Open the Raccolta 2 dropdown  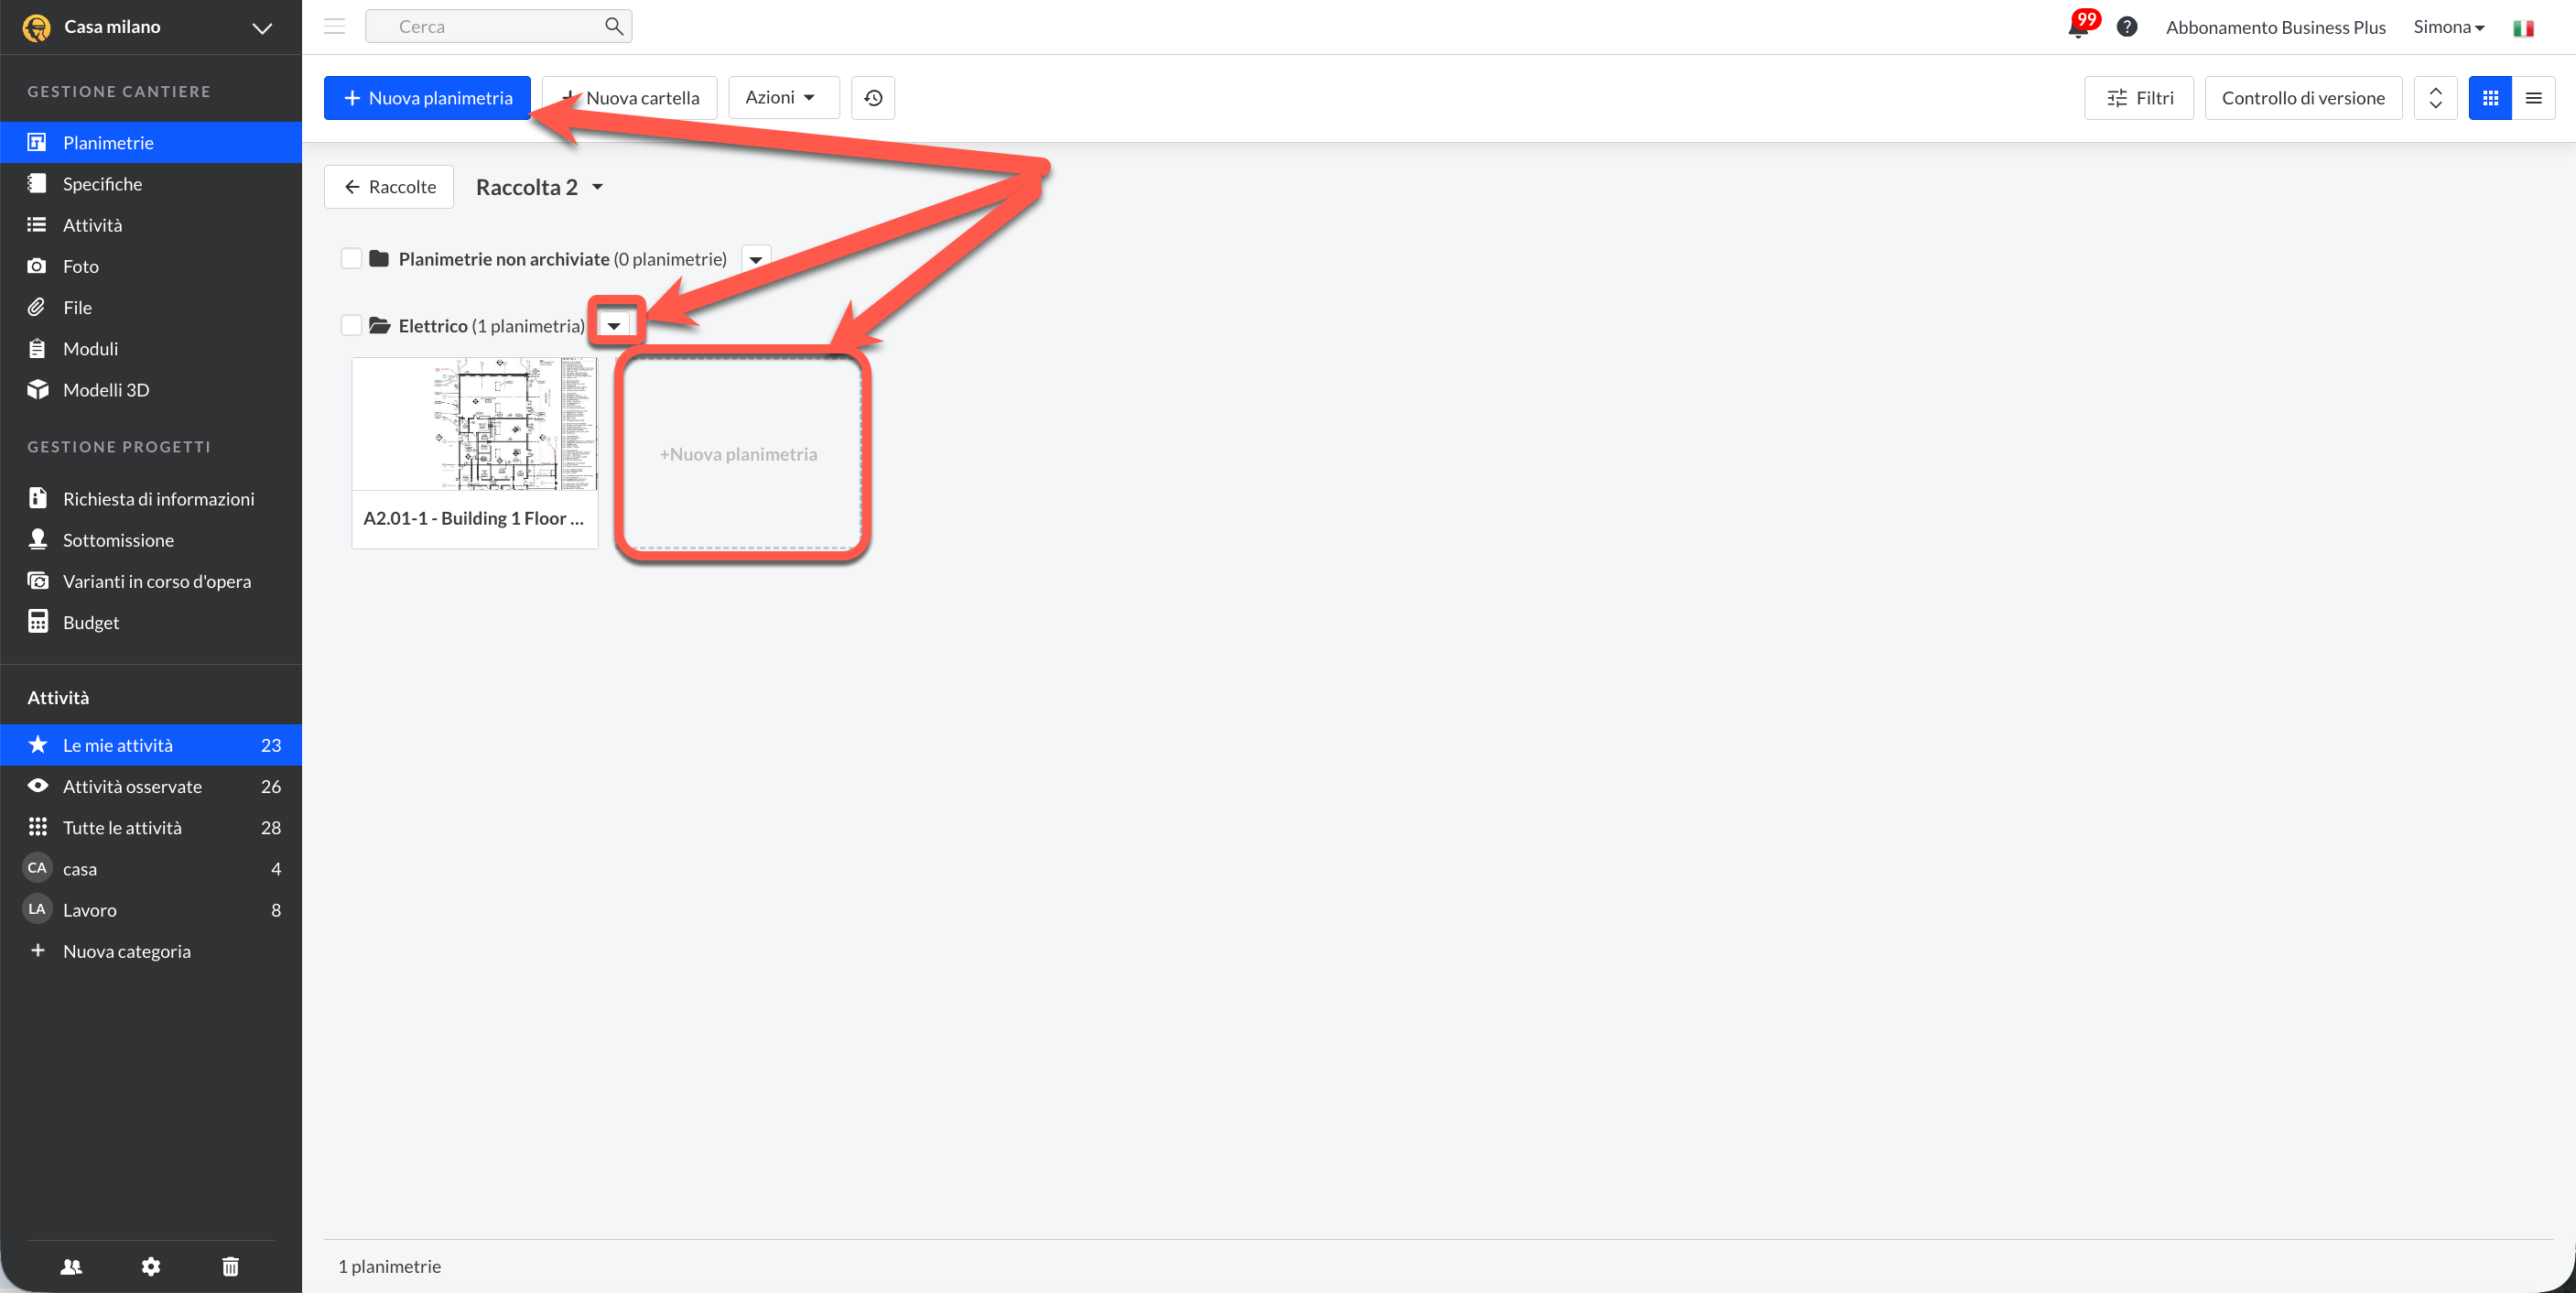tap(540, 187)
